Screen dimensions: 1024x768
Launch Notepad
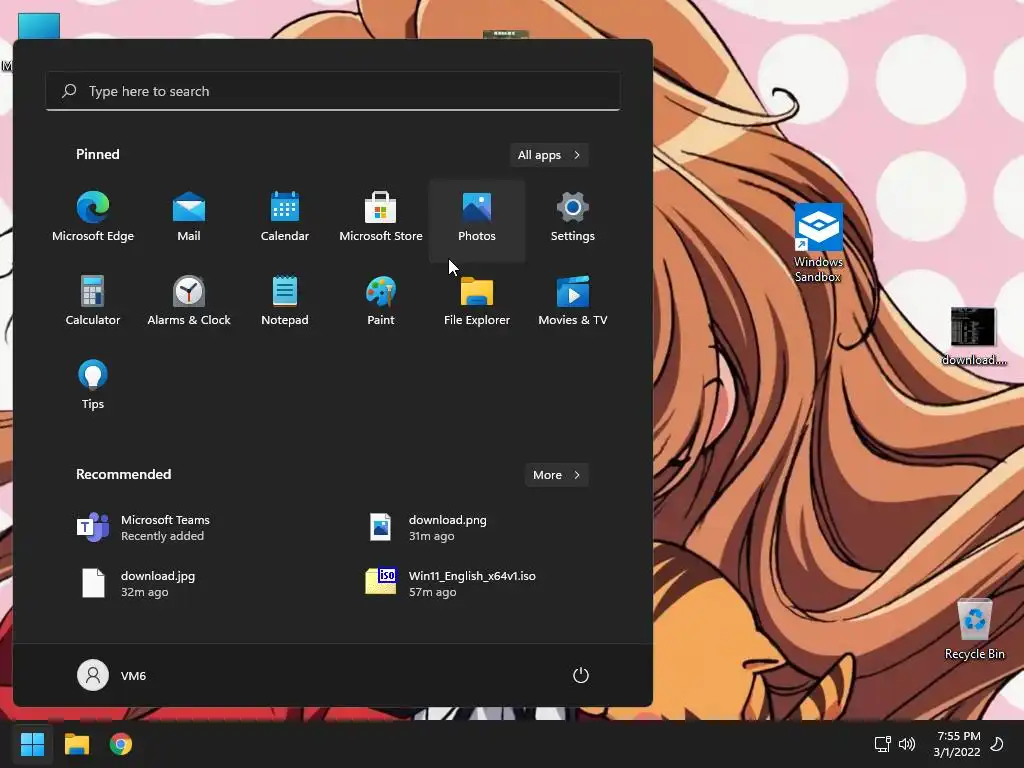click(x=285, y=302)
